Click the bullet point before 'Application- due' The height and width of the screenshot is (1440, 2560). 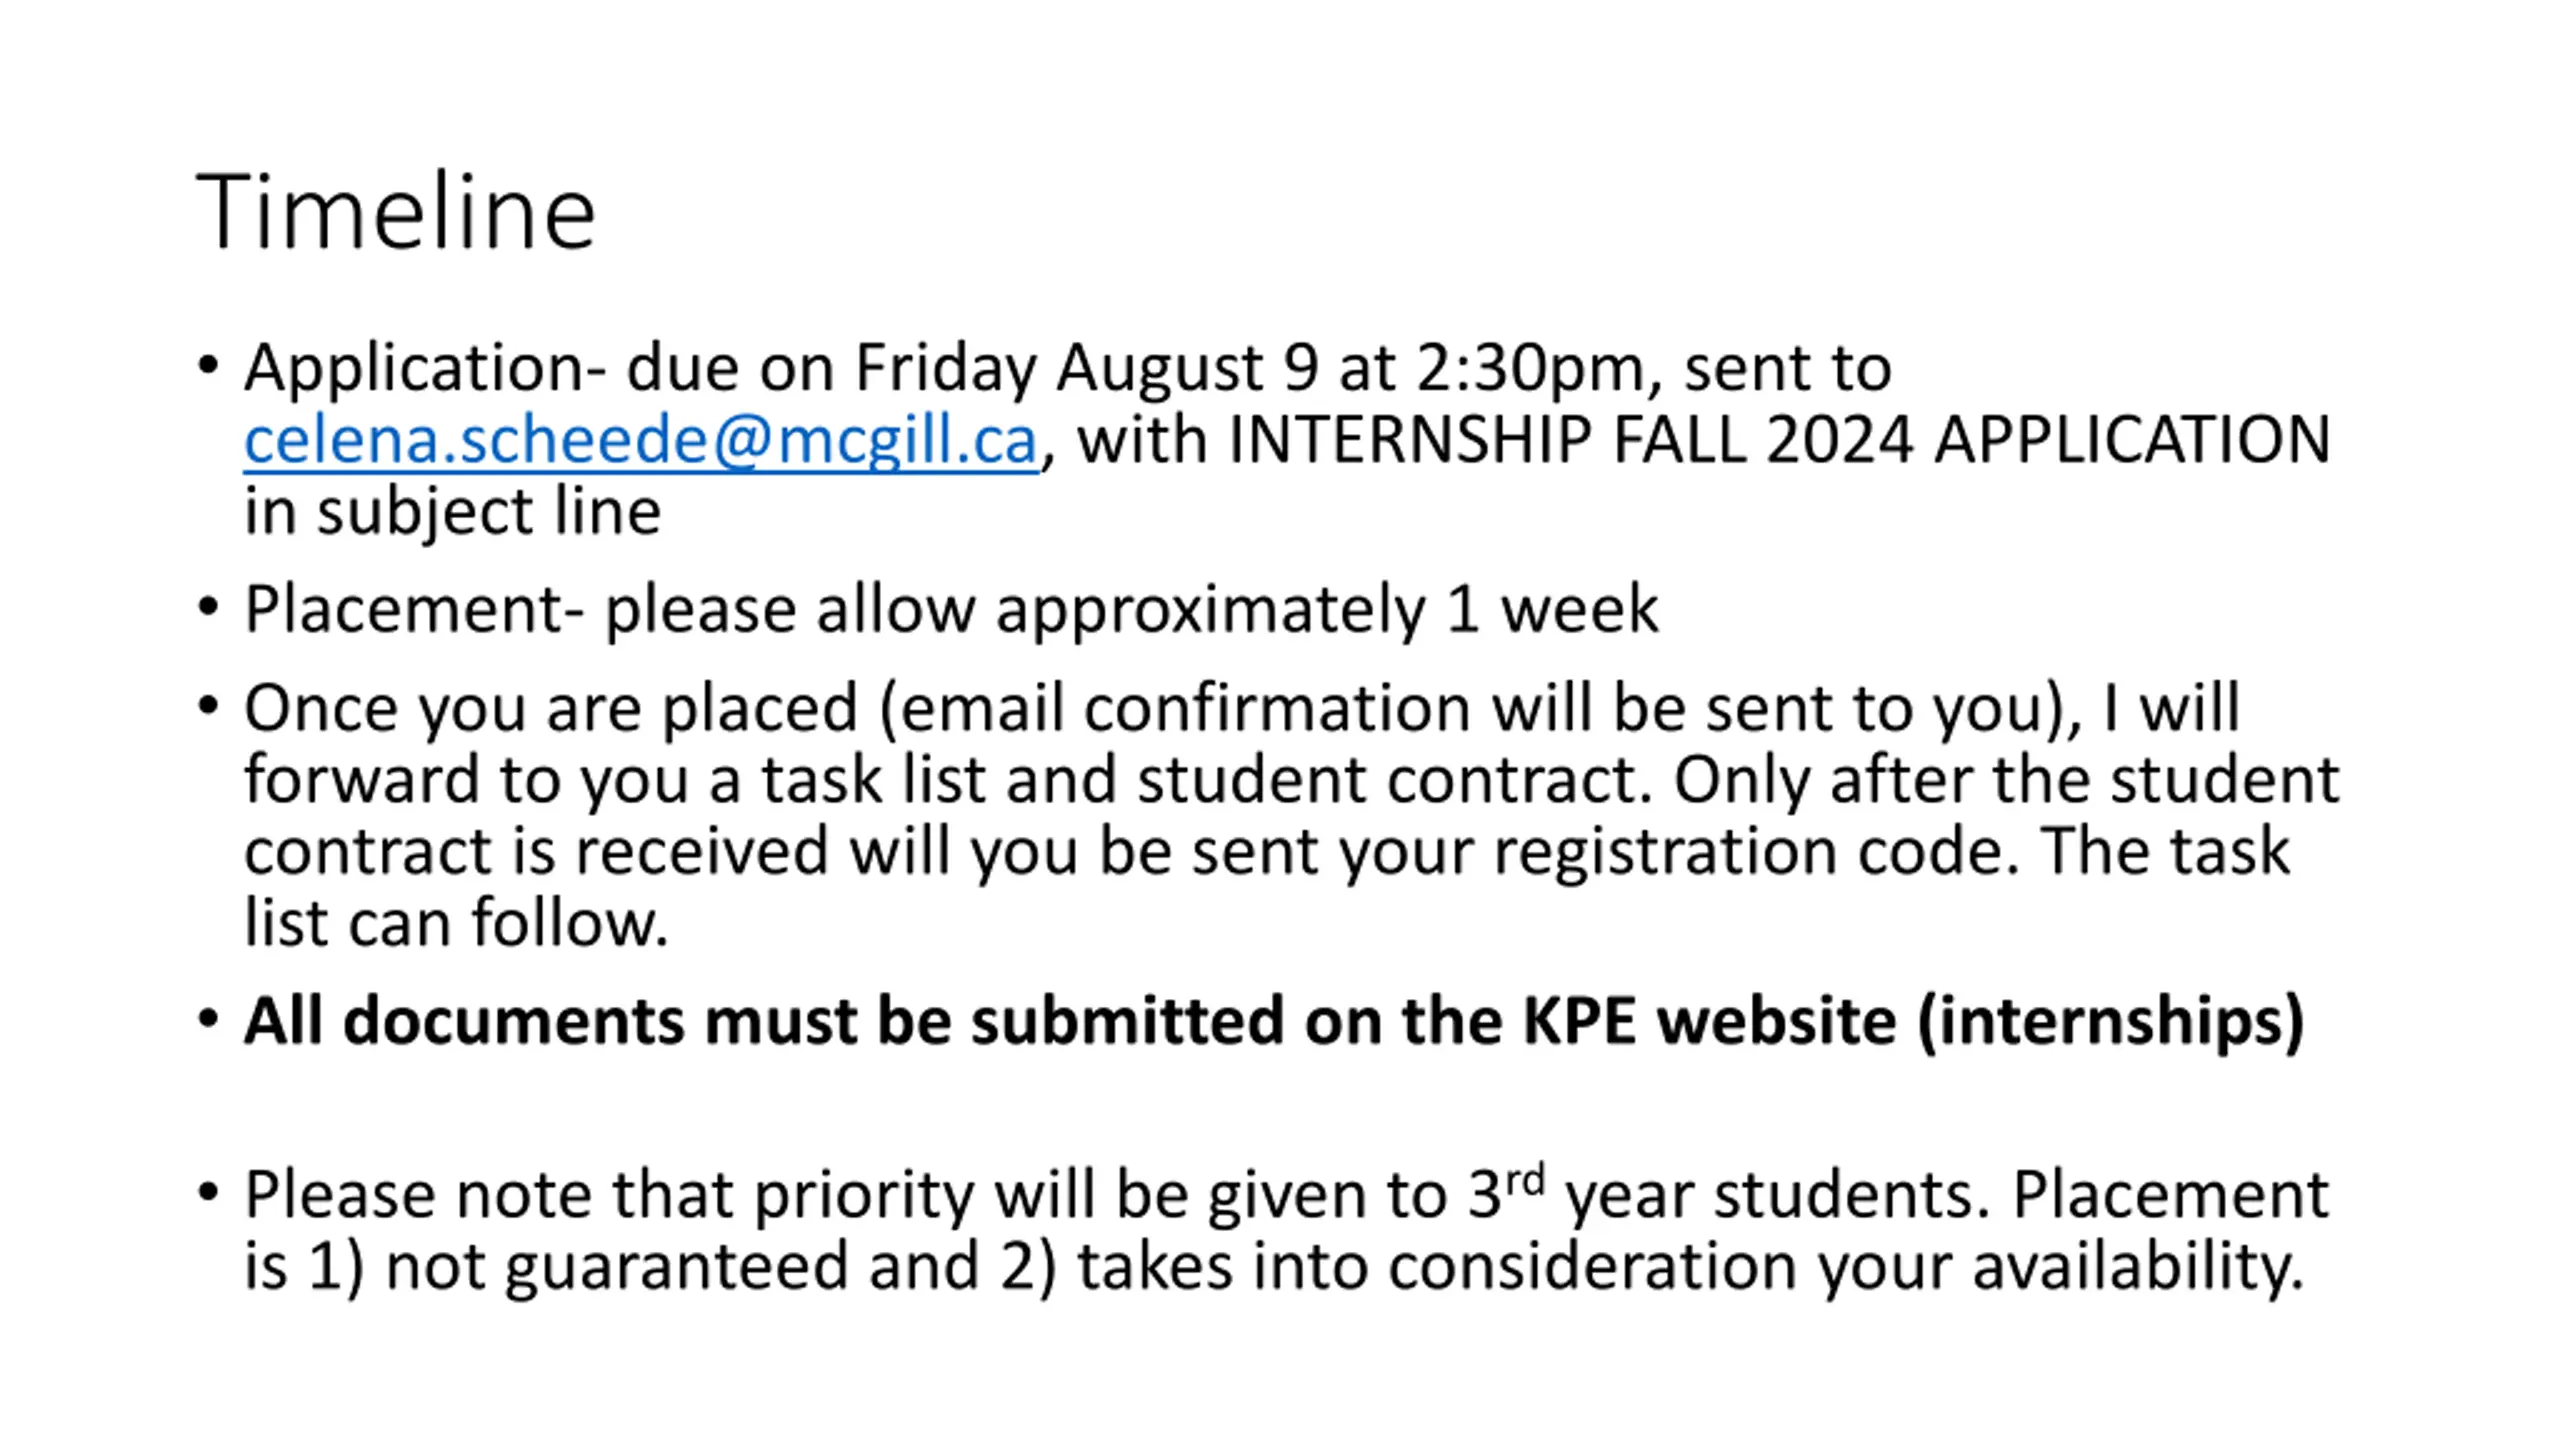(208, 365)
